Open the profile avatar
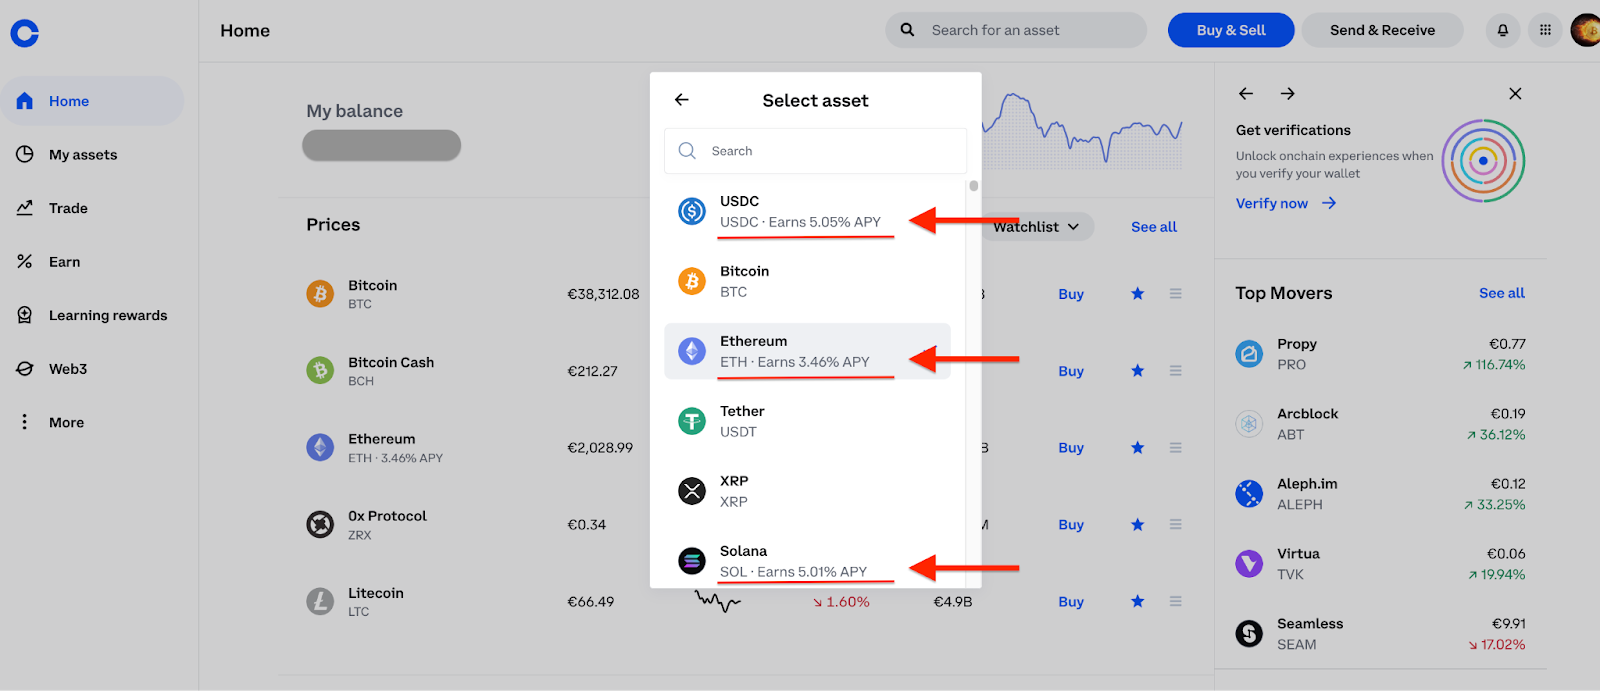 click(1586, 30)
